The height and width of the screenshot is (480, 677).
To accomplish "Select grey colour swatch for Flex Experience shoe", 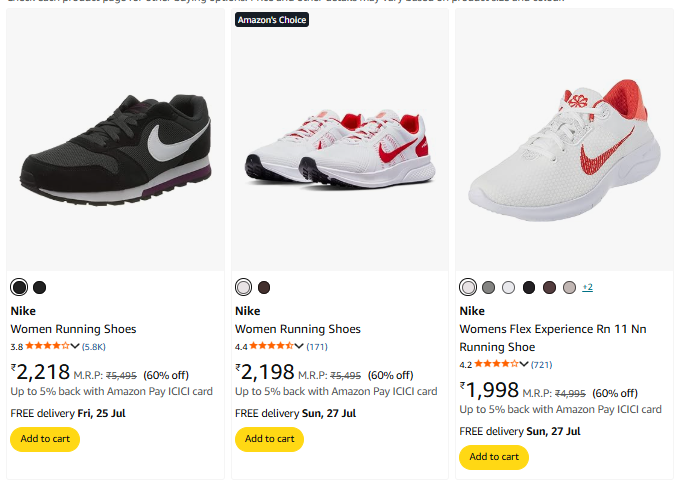I will [488, 288].
